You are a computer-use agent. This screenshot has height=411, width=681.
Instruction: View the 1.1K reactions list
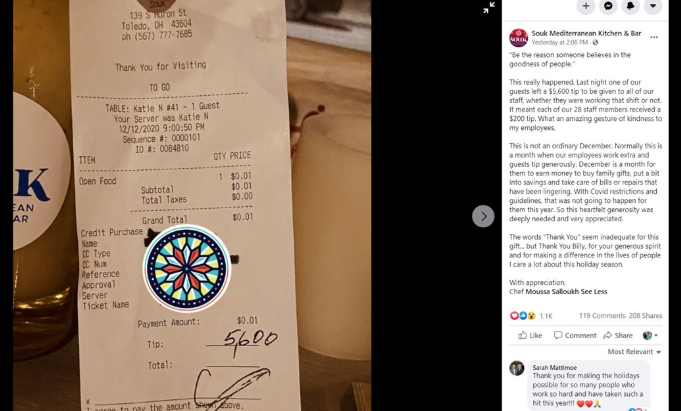(x=531, y=316)
